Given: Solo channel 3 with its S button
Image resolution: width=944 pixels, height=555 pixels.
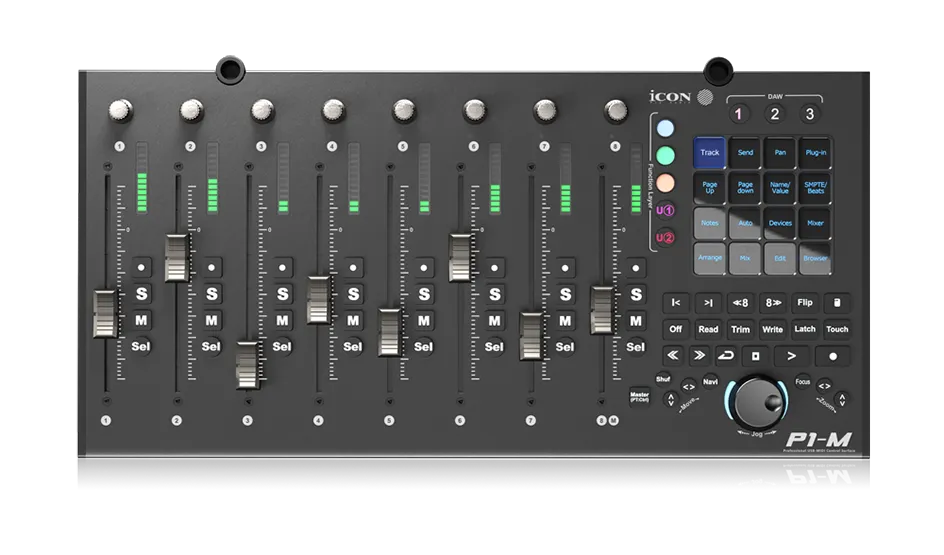Looking at the screenshot, I should click(282, 294).
